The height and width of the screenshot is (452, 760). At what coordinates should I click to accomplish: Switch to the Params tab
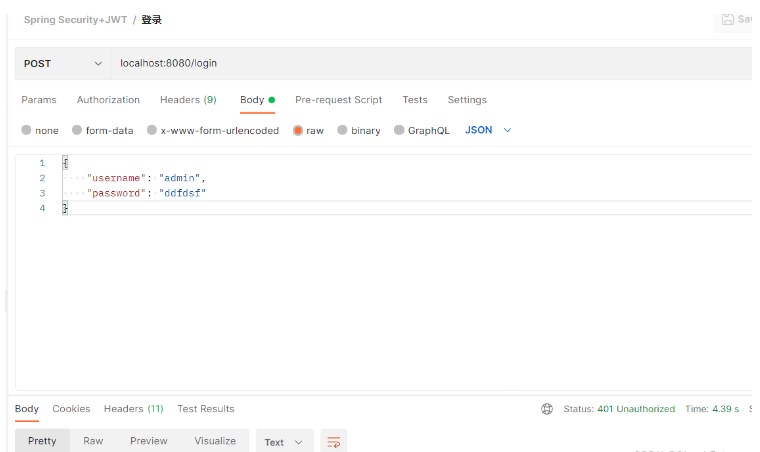click(x=39, y=100)
